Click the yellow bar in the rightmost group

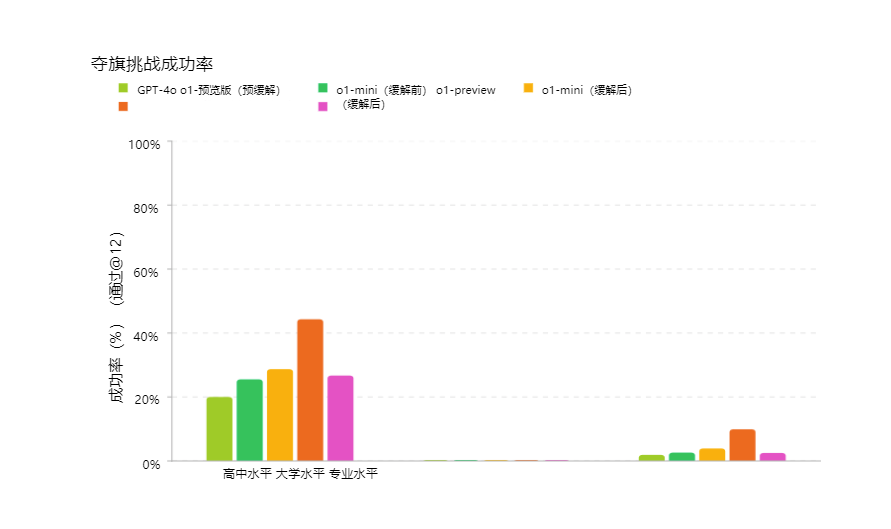pos(712,455)
